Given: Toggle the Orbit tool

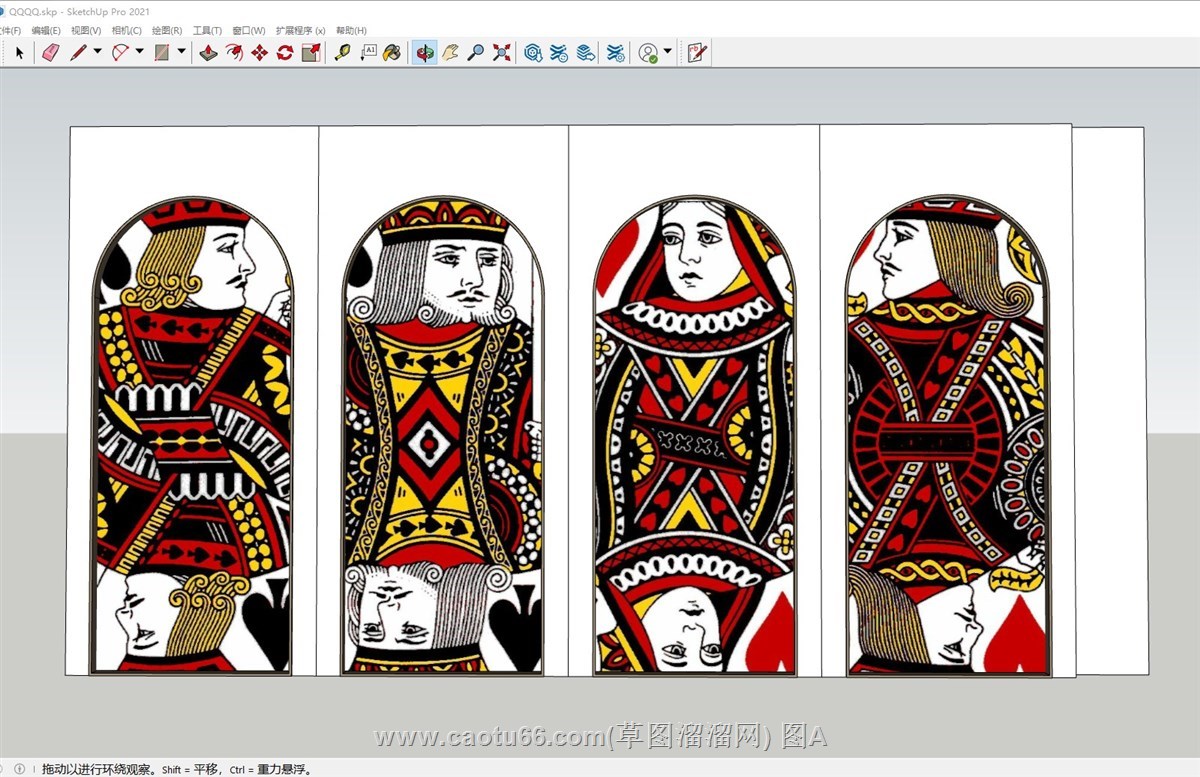Looking at the screenshot, I should (x=425, y=52).
